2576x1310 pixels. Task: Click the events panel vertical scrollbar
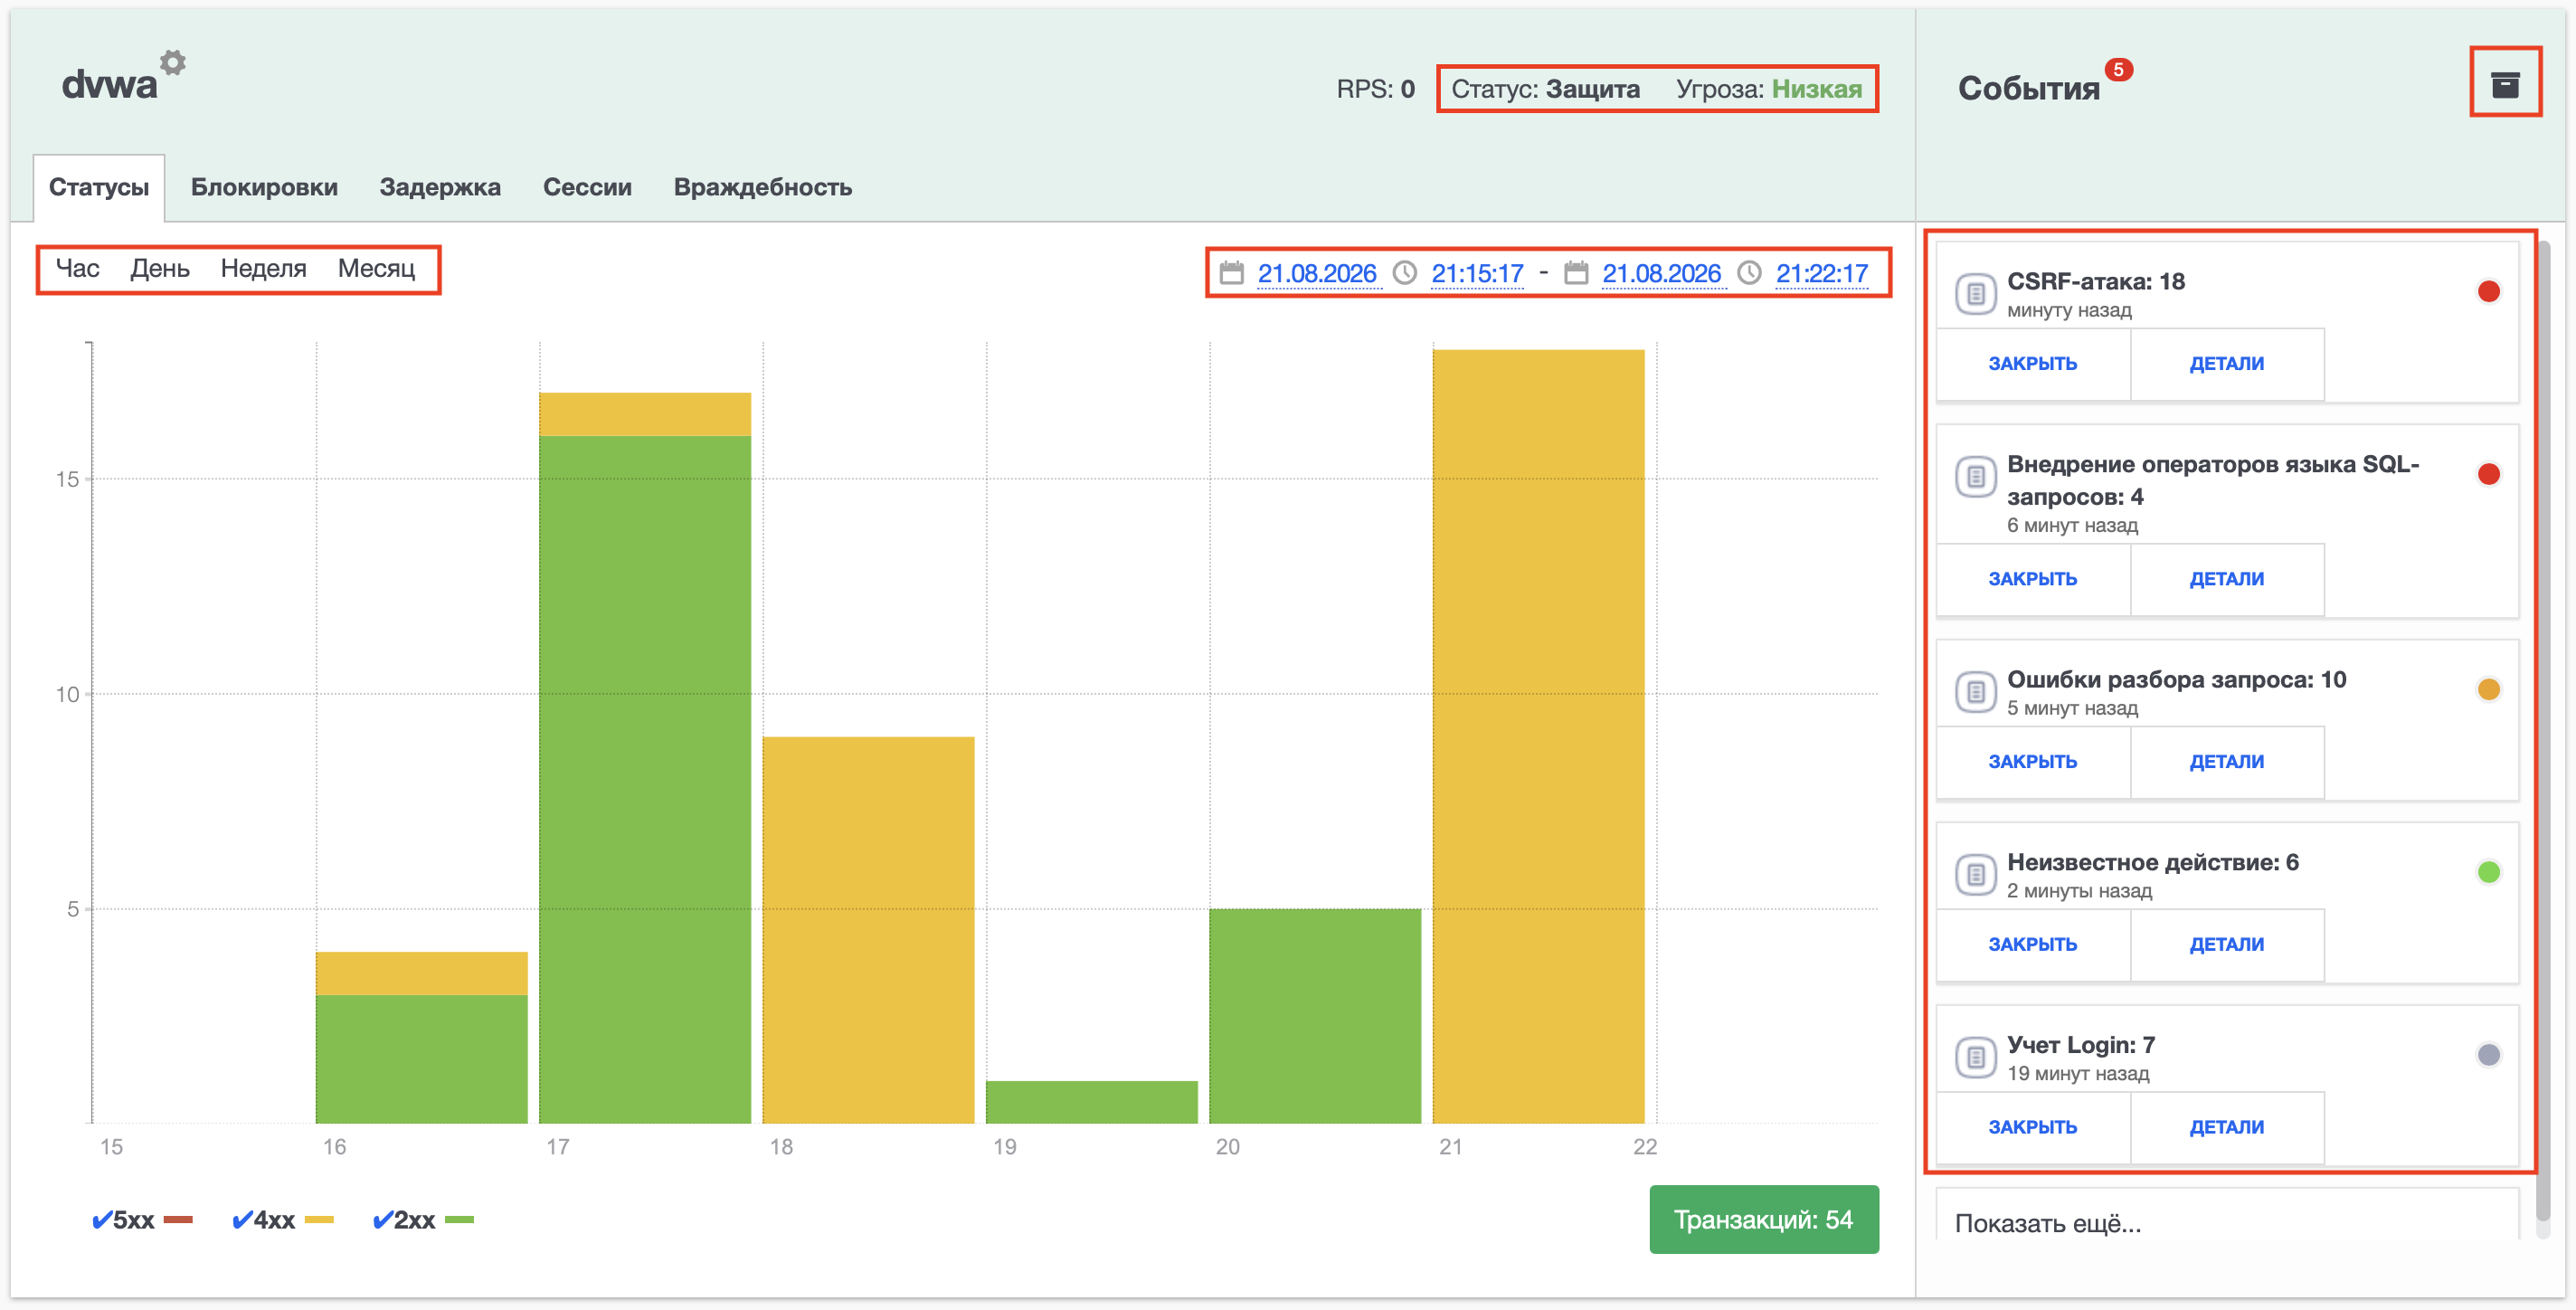click(2543, 730)
